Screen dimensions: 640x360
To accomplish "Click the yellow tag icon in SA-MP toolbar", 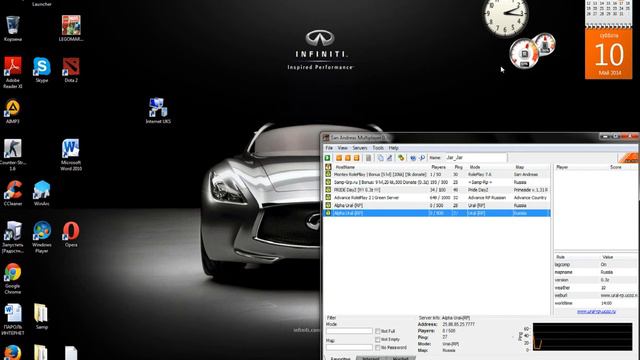I will tap(401, 158).
